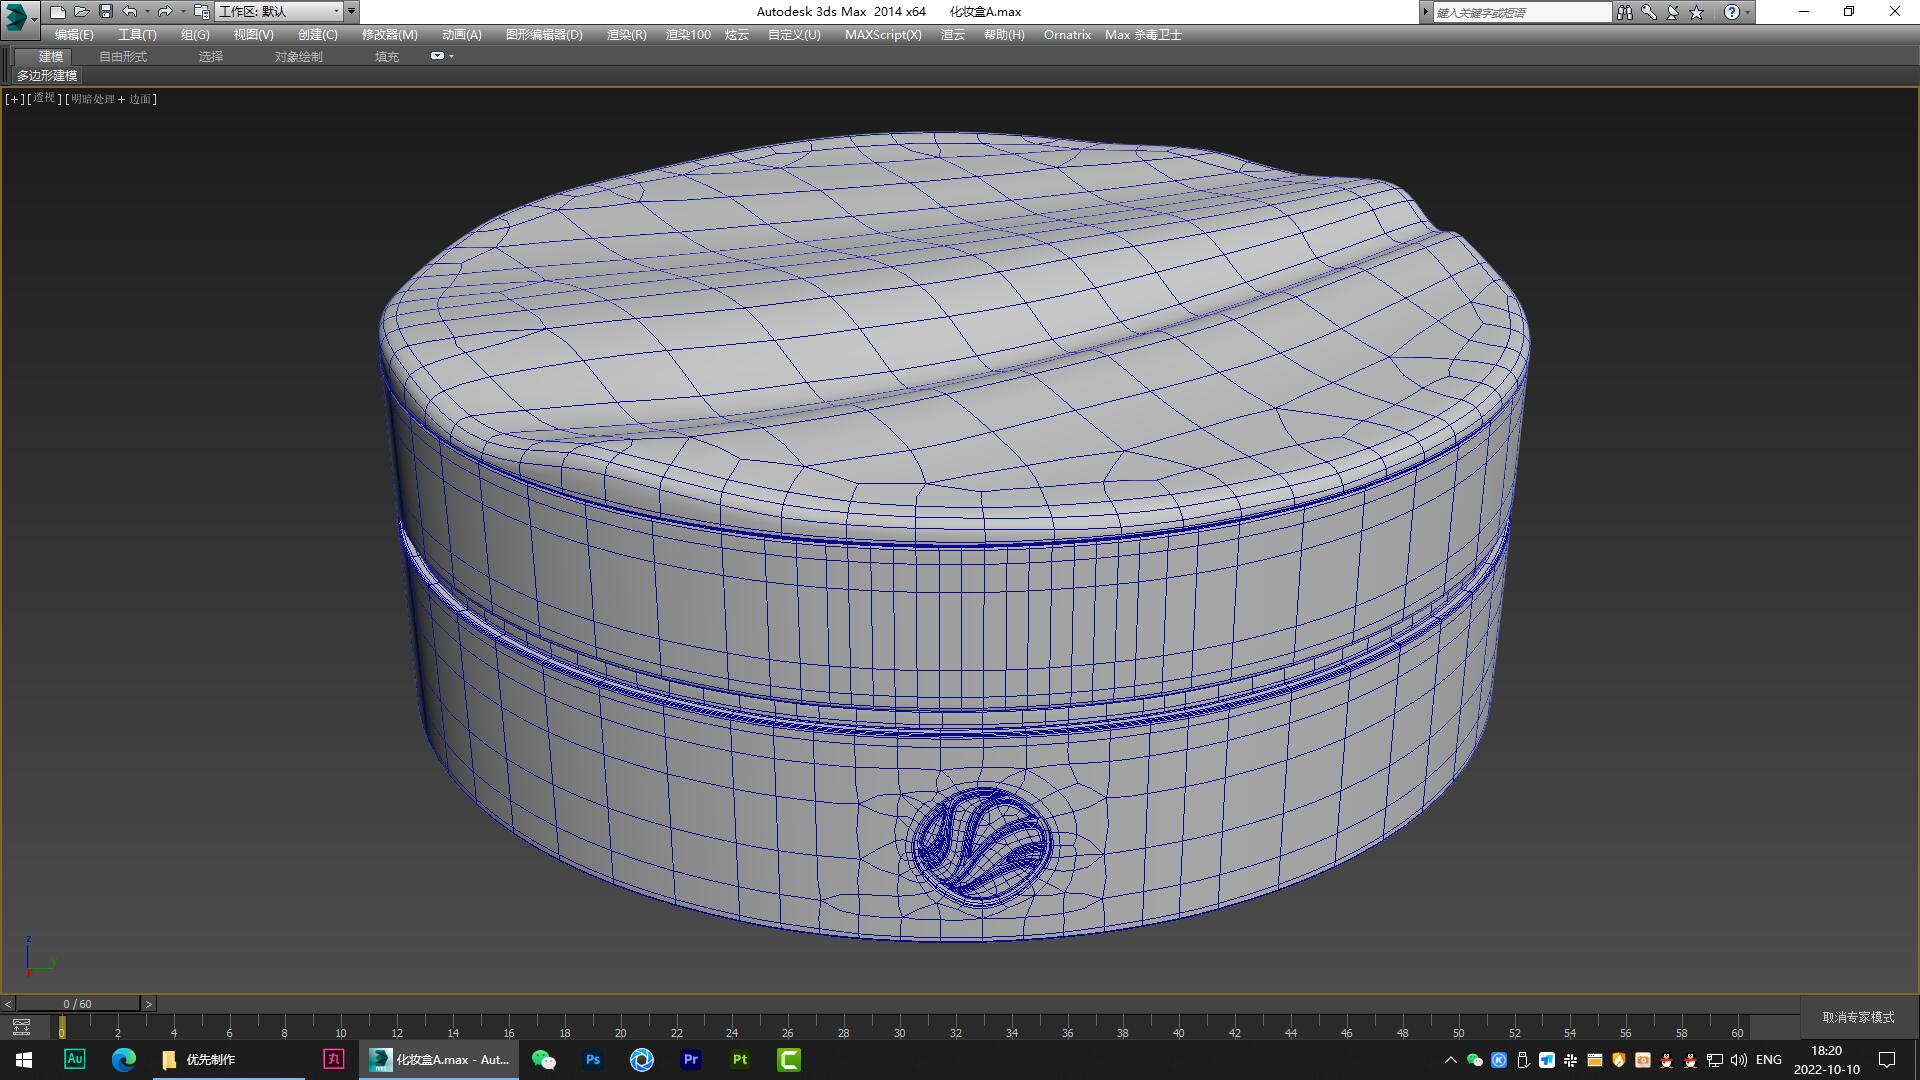Open search with the binoculars icon near help
Image resolution: width=1920 pixels, height=1080 pixels.
tap(1626, 11)
